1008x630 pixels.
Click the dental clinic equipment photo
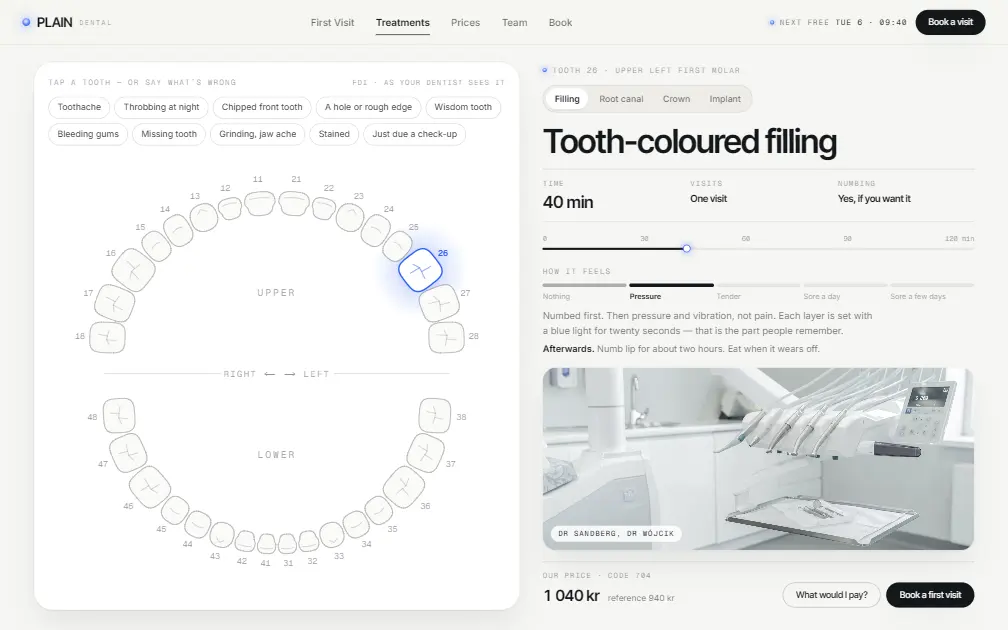758,459
